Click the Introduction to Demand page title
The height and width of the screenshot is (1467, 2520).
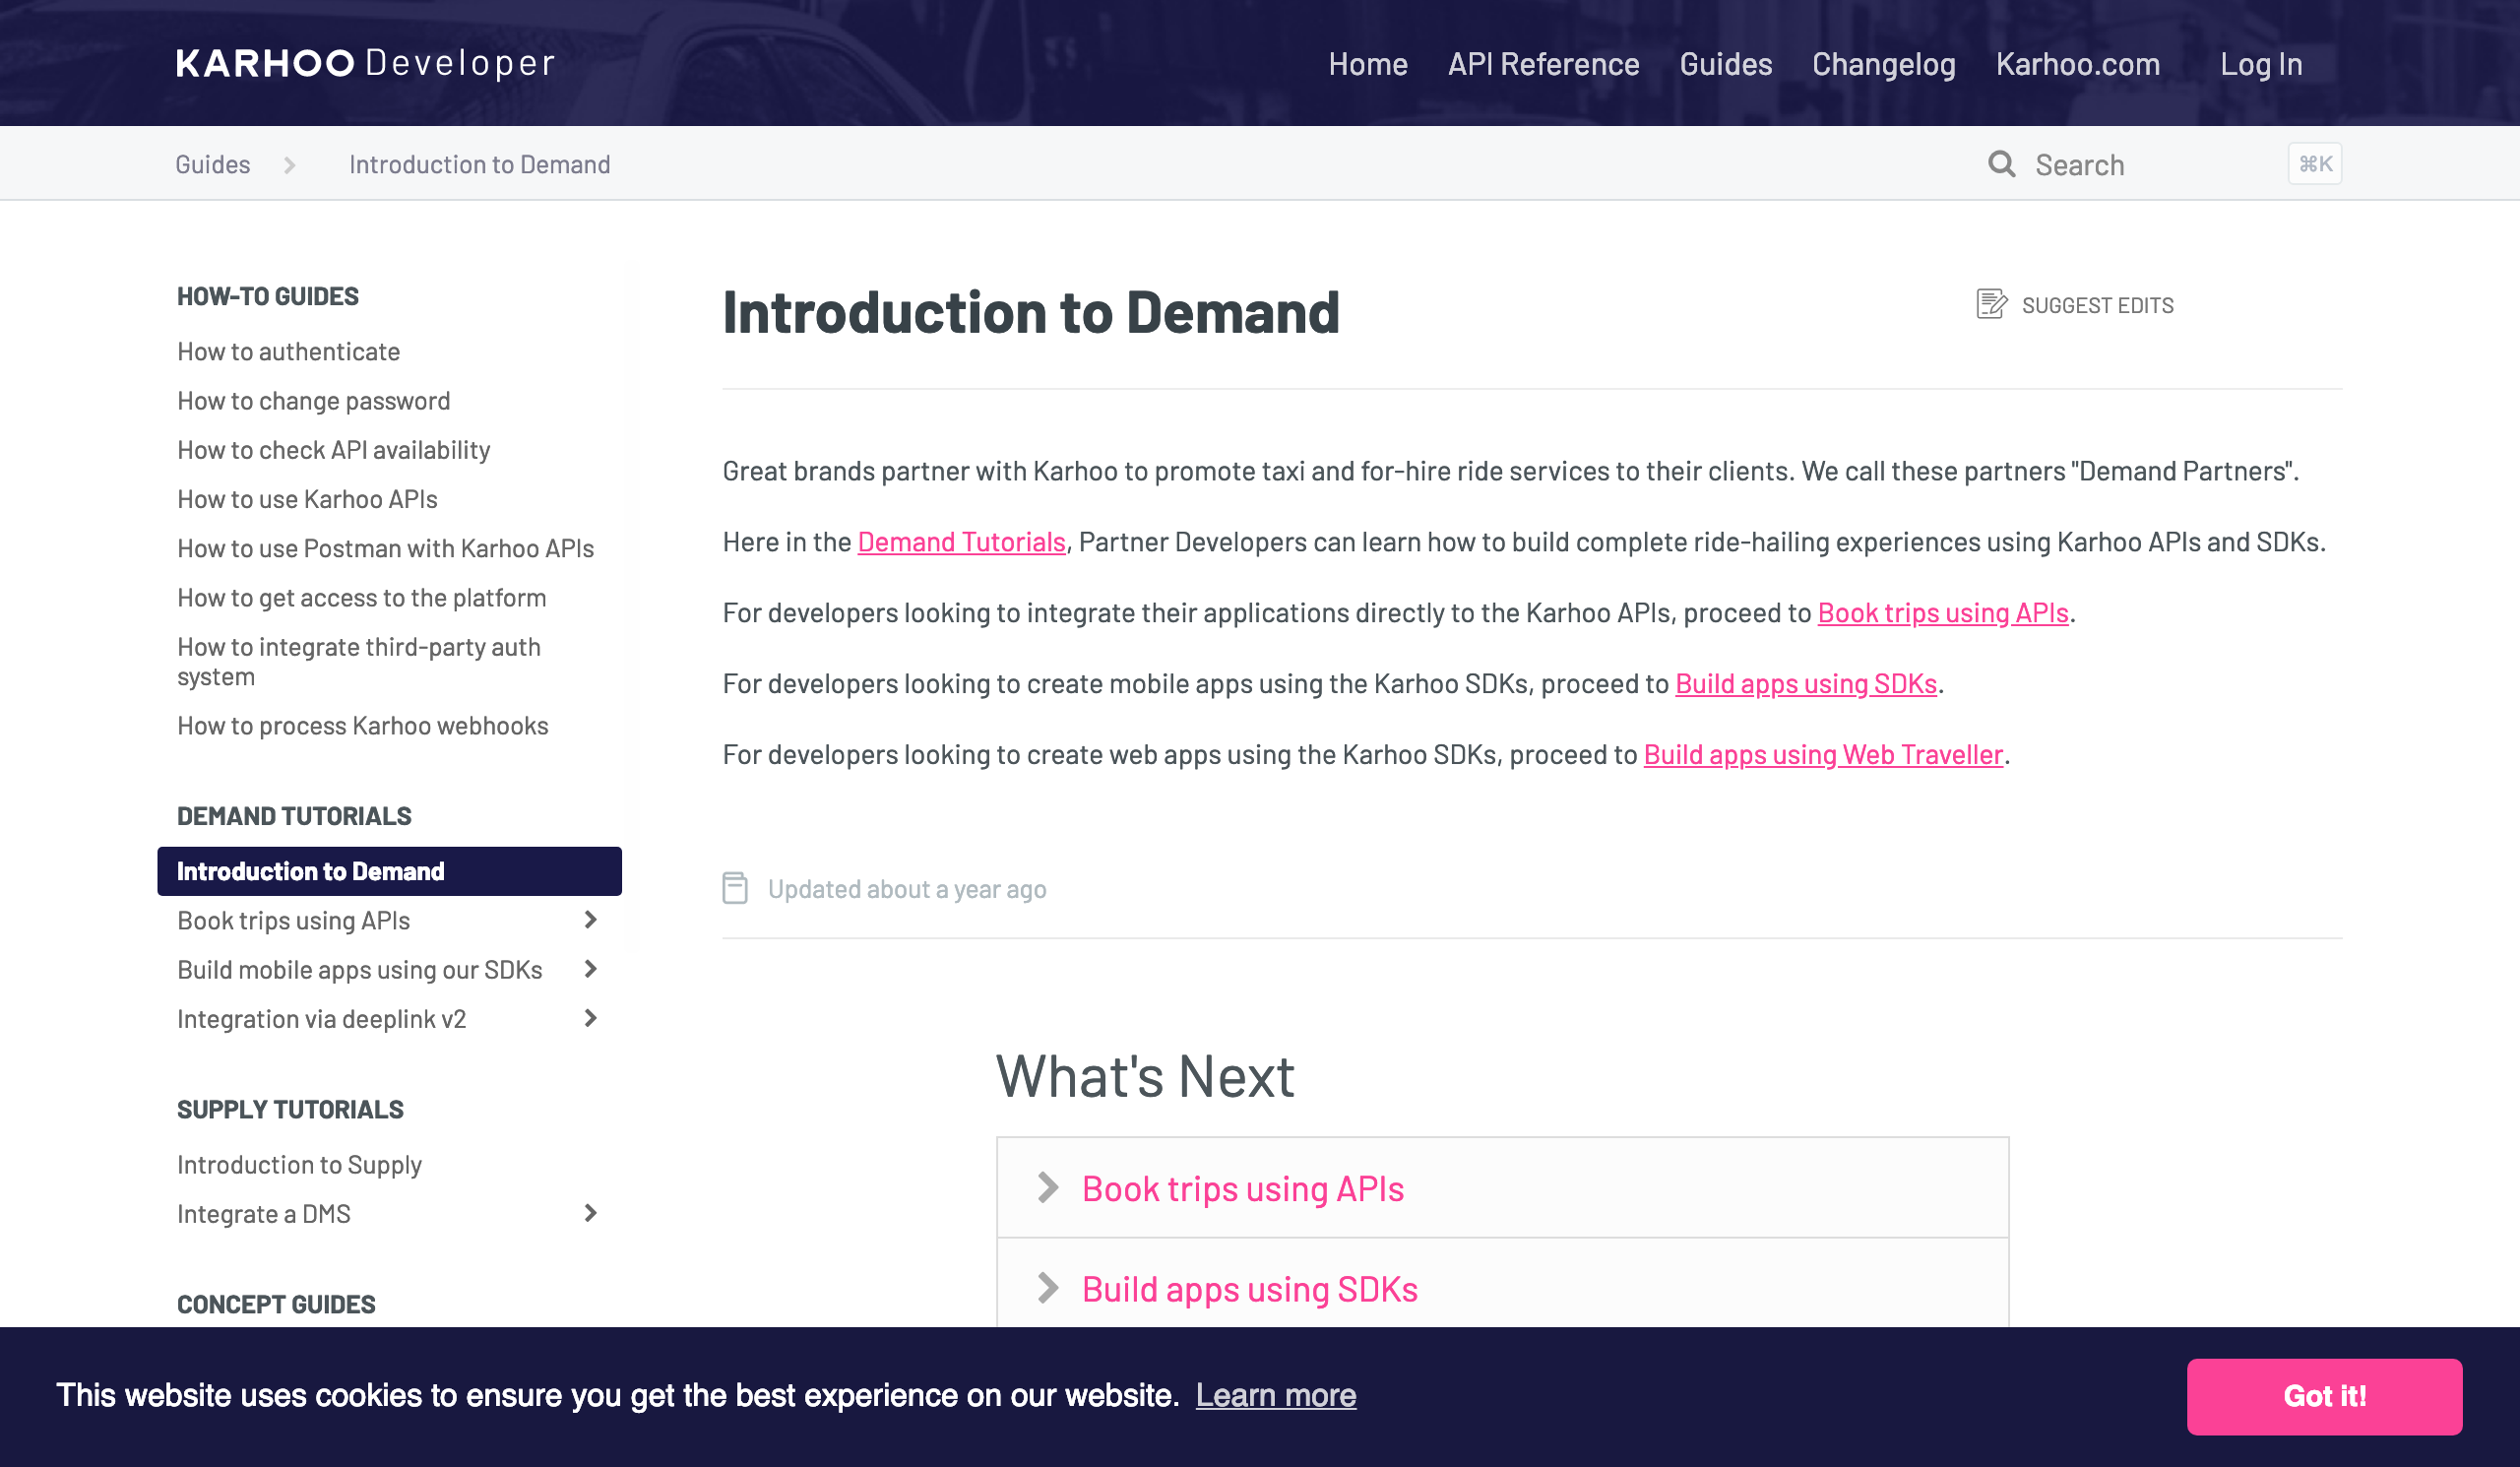[x=1031, y=312]
